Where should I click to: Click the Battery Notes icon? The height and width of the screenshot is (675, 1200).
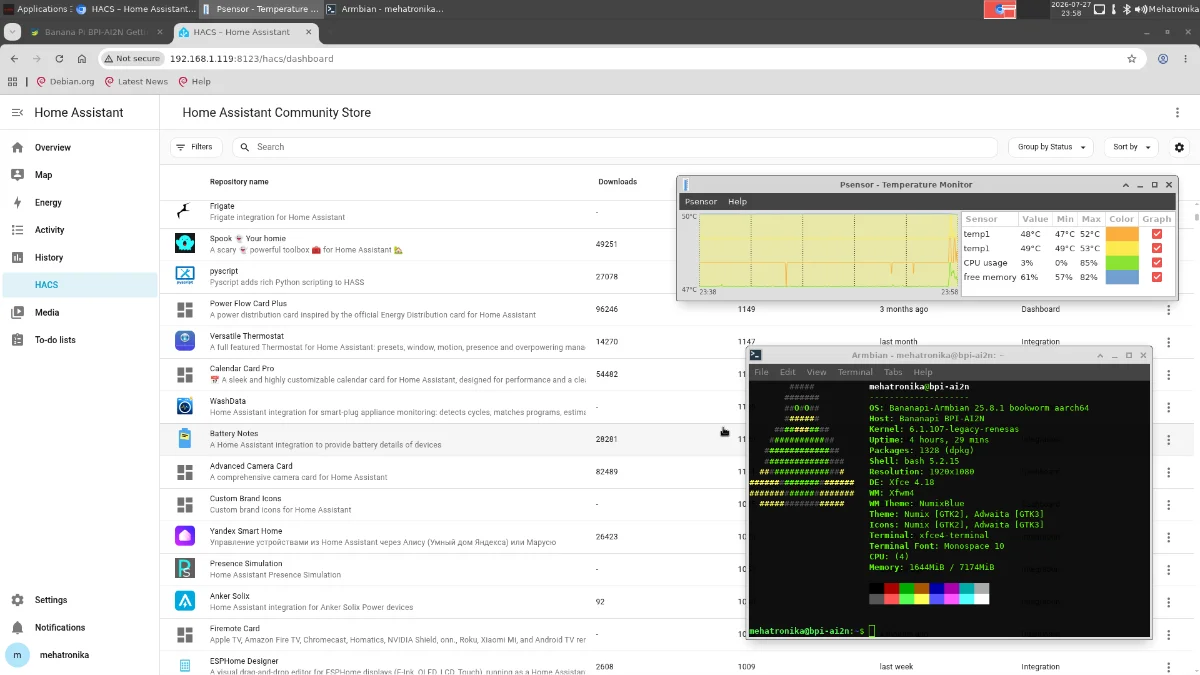[185, 439]
